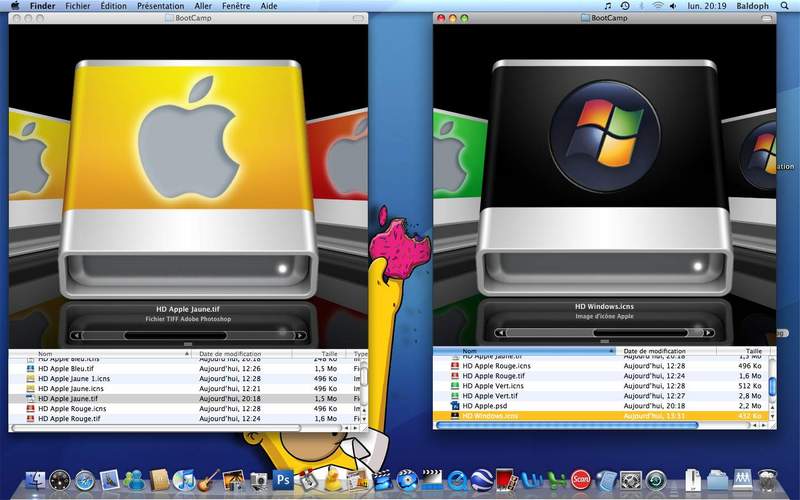Viewport: 800px width, 500px height.
Task: Click the Wi-Fi status menu bar icon
Action: coord(658,6)
